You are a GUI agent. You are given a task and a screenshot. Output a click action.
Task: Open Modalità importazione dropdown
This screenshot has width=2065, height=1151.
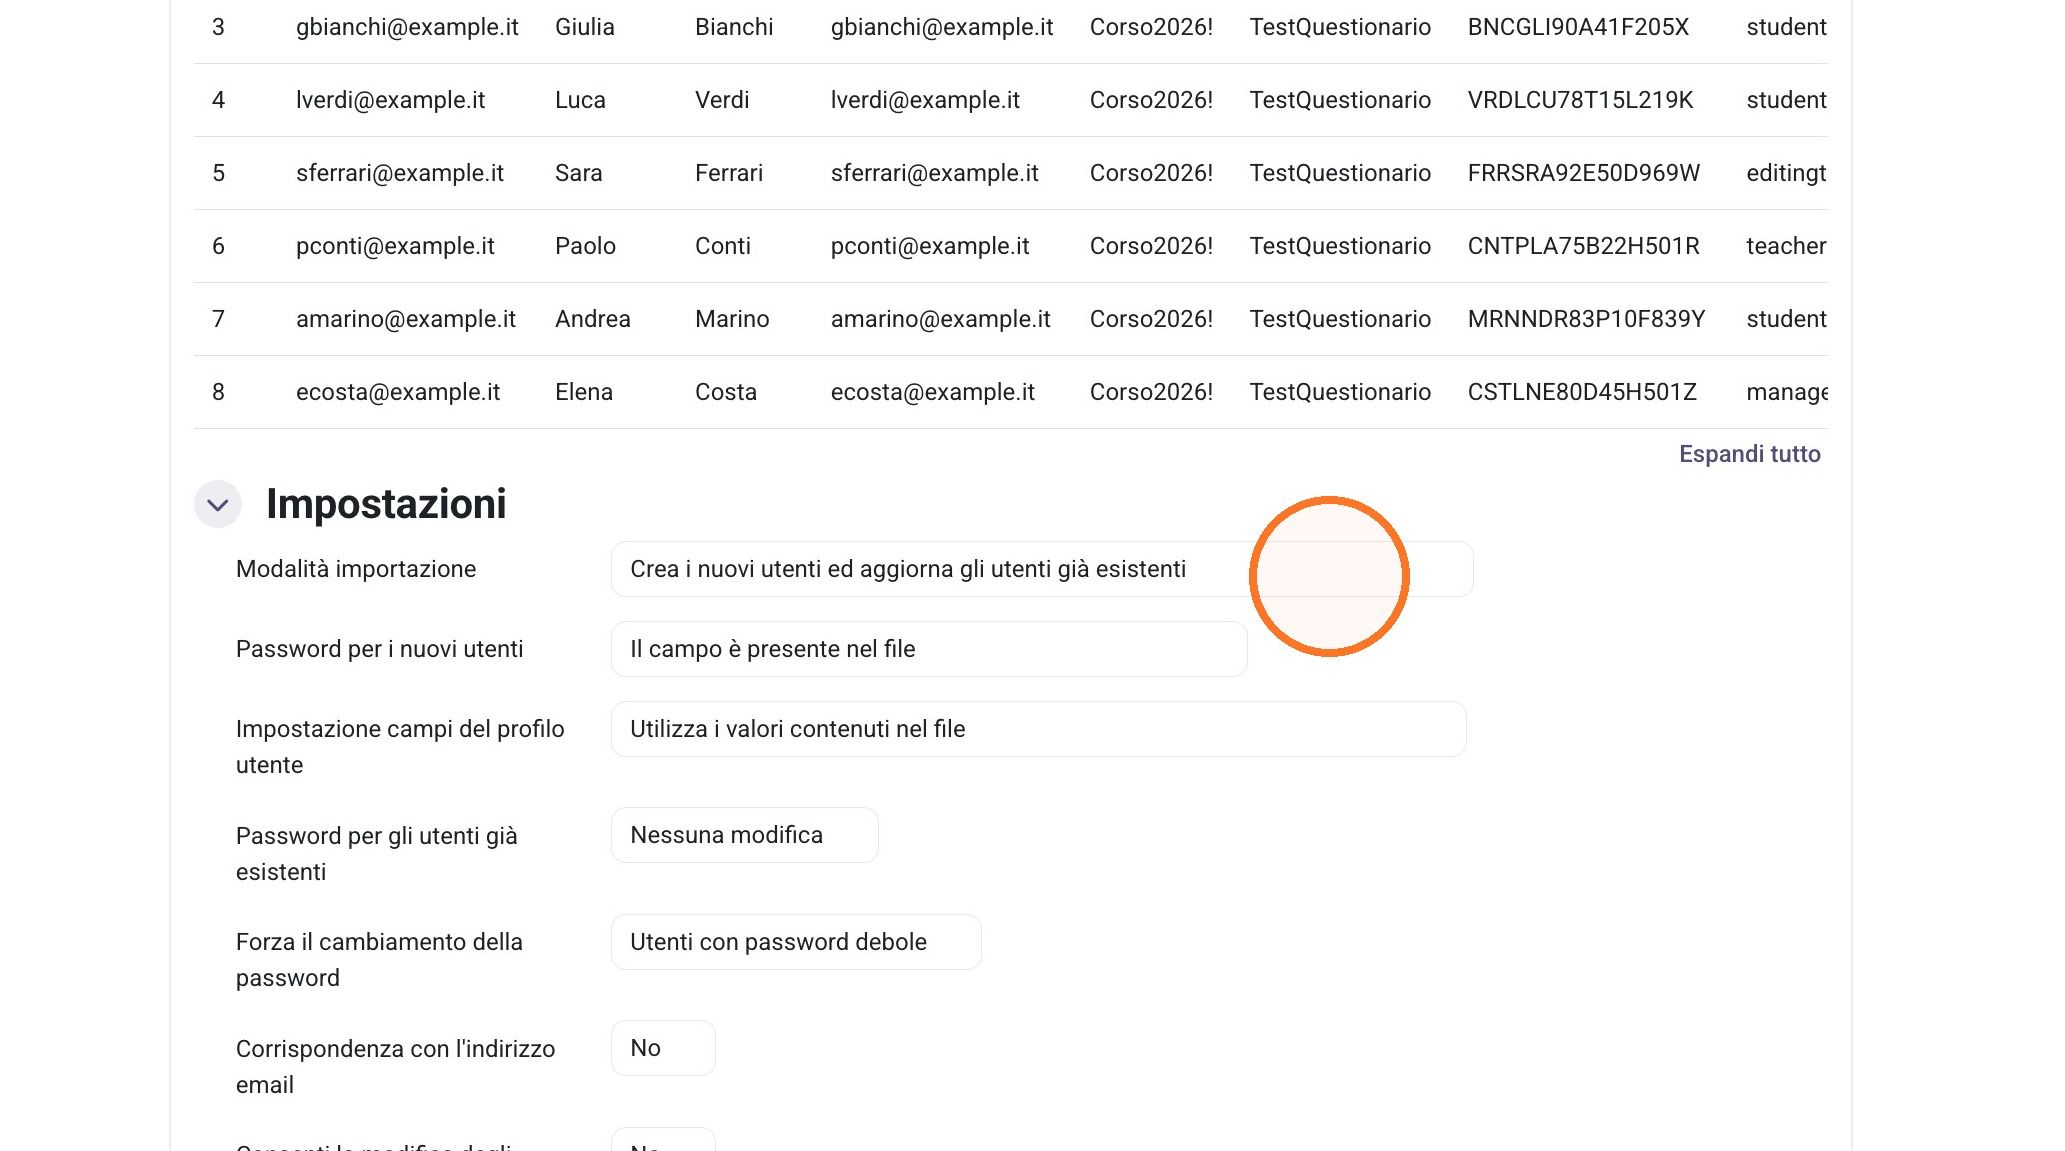click(1042, 569)
